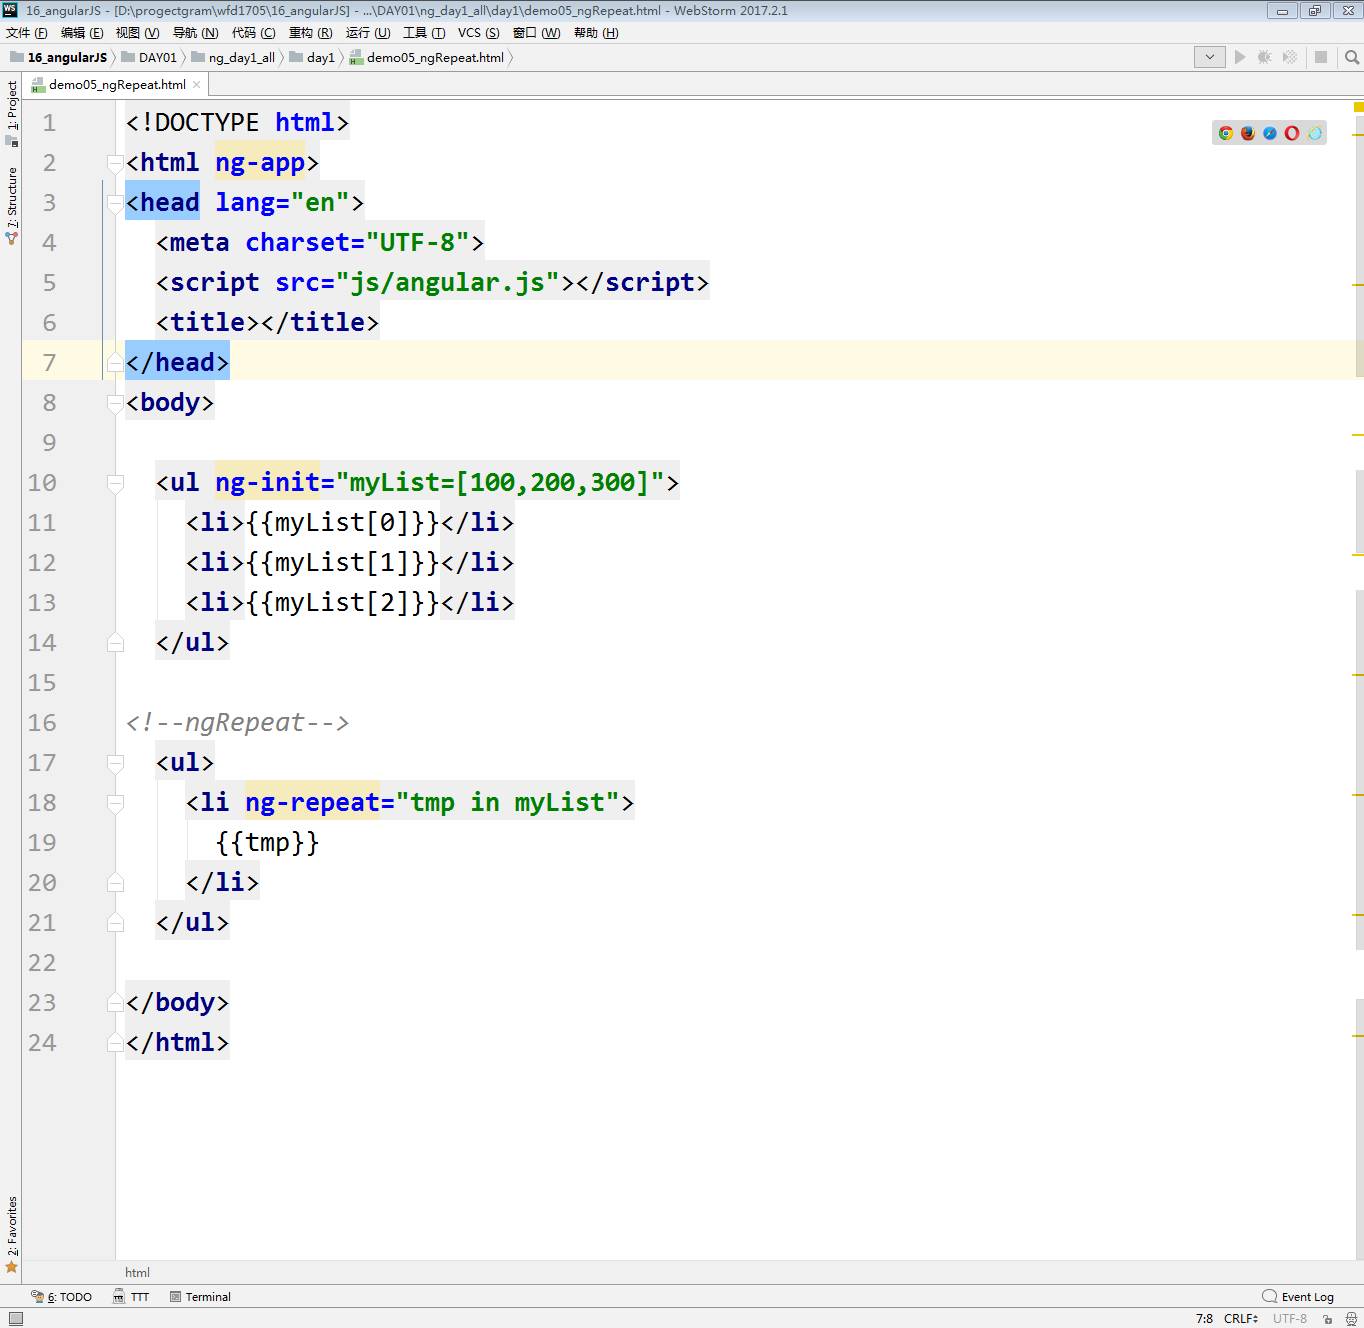Open the file in Safari browser
1364x1328 pixels.
[x=1269, y=133]
